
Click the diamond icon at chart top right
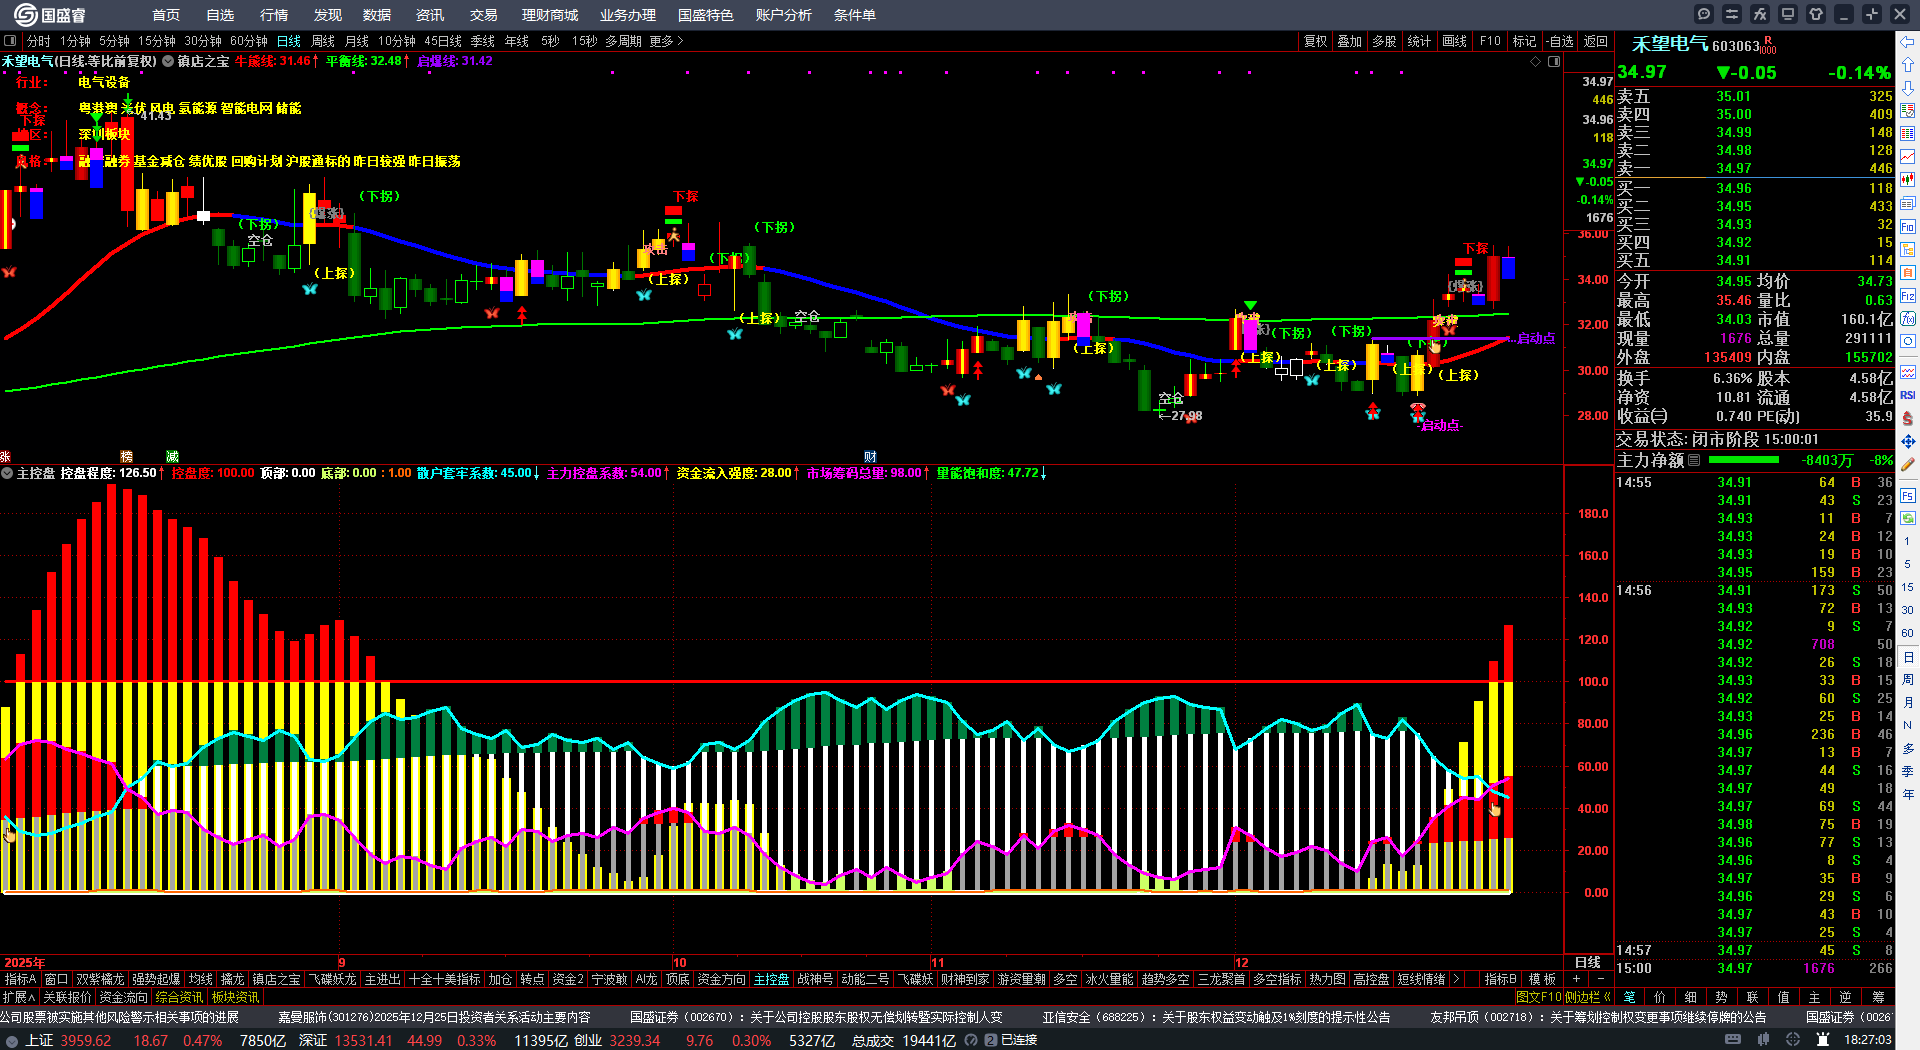click(1536, 62)
